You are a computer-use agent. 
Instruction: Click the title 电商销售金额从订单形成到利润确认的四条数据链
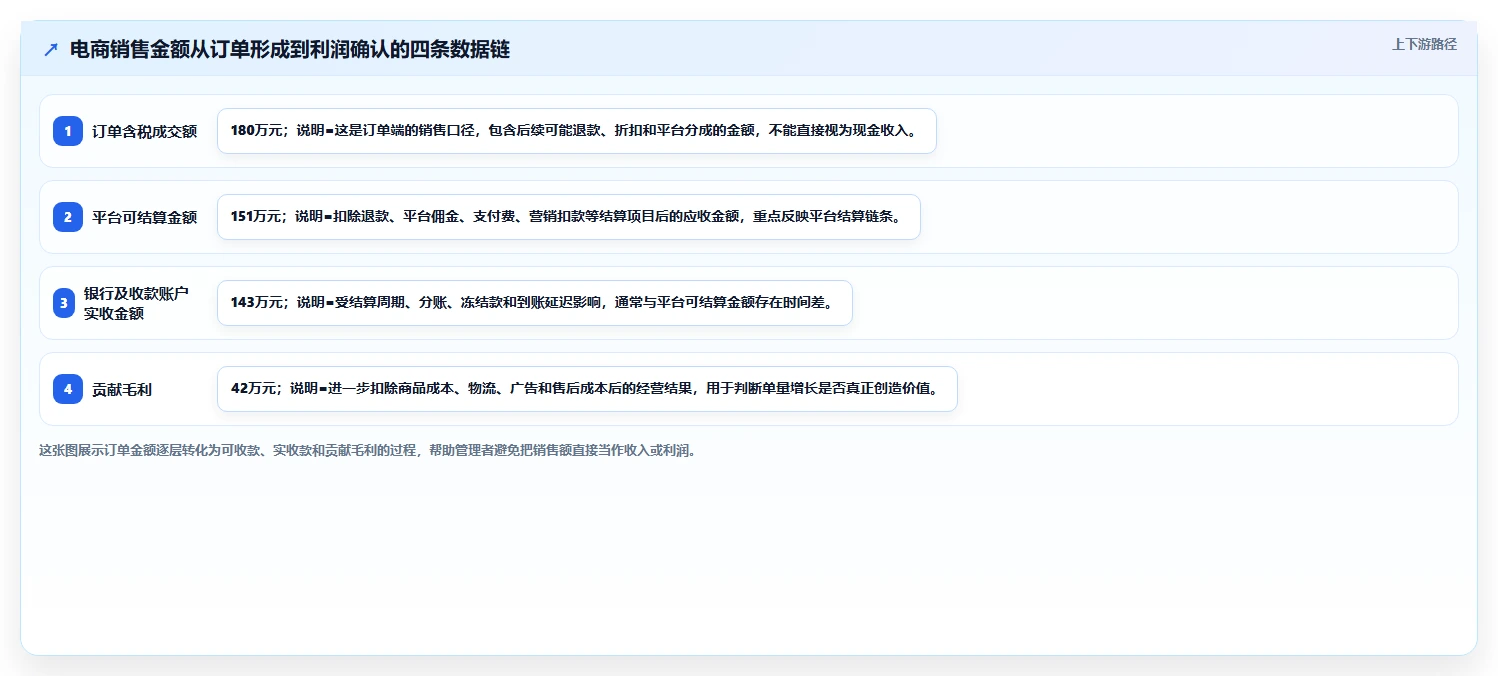[290, 50]
